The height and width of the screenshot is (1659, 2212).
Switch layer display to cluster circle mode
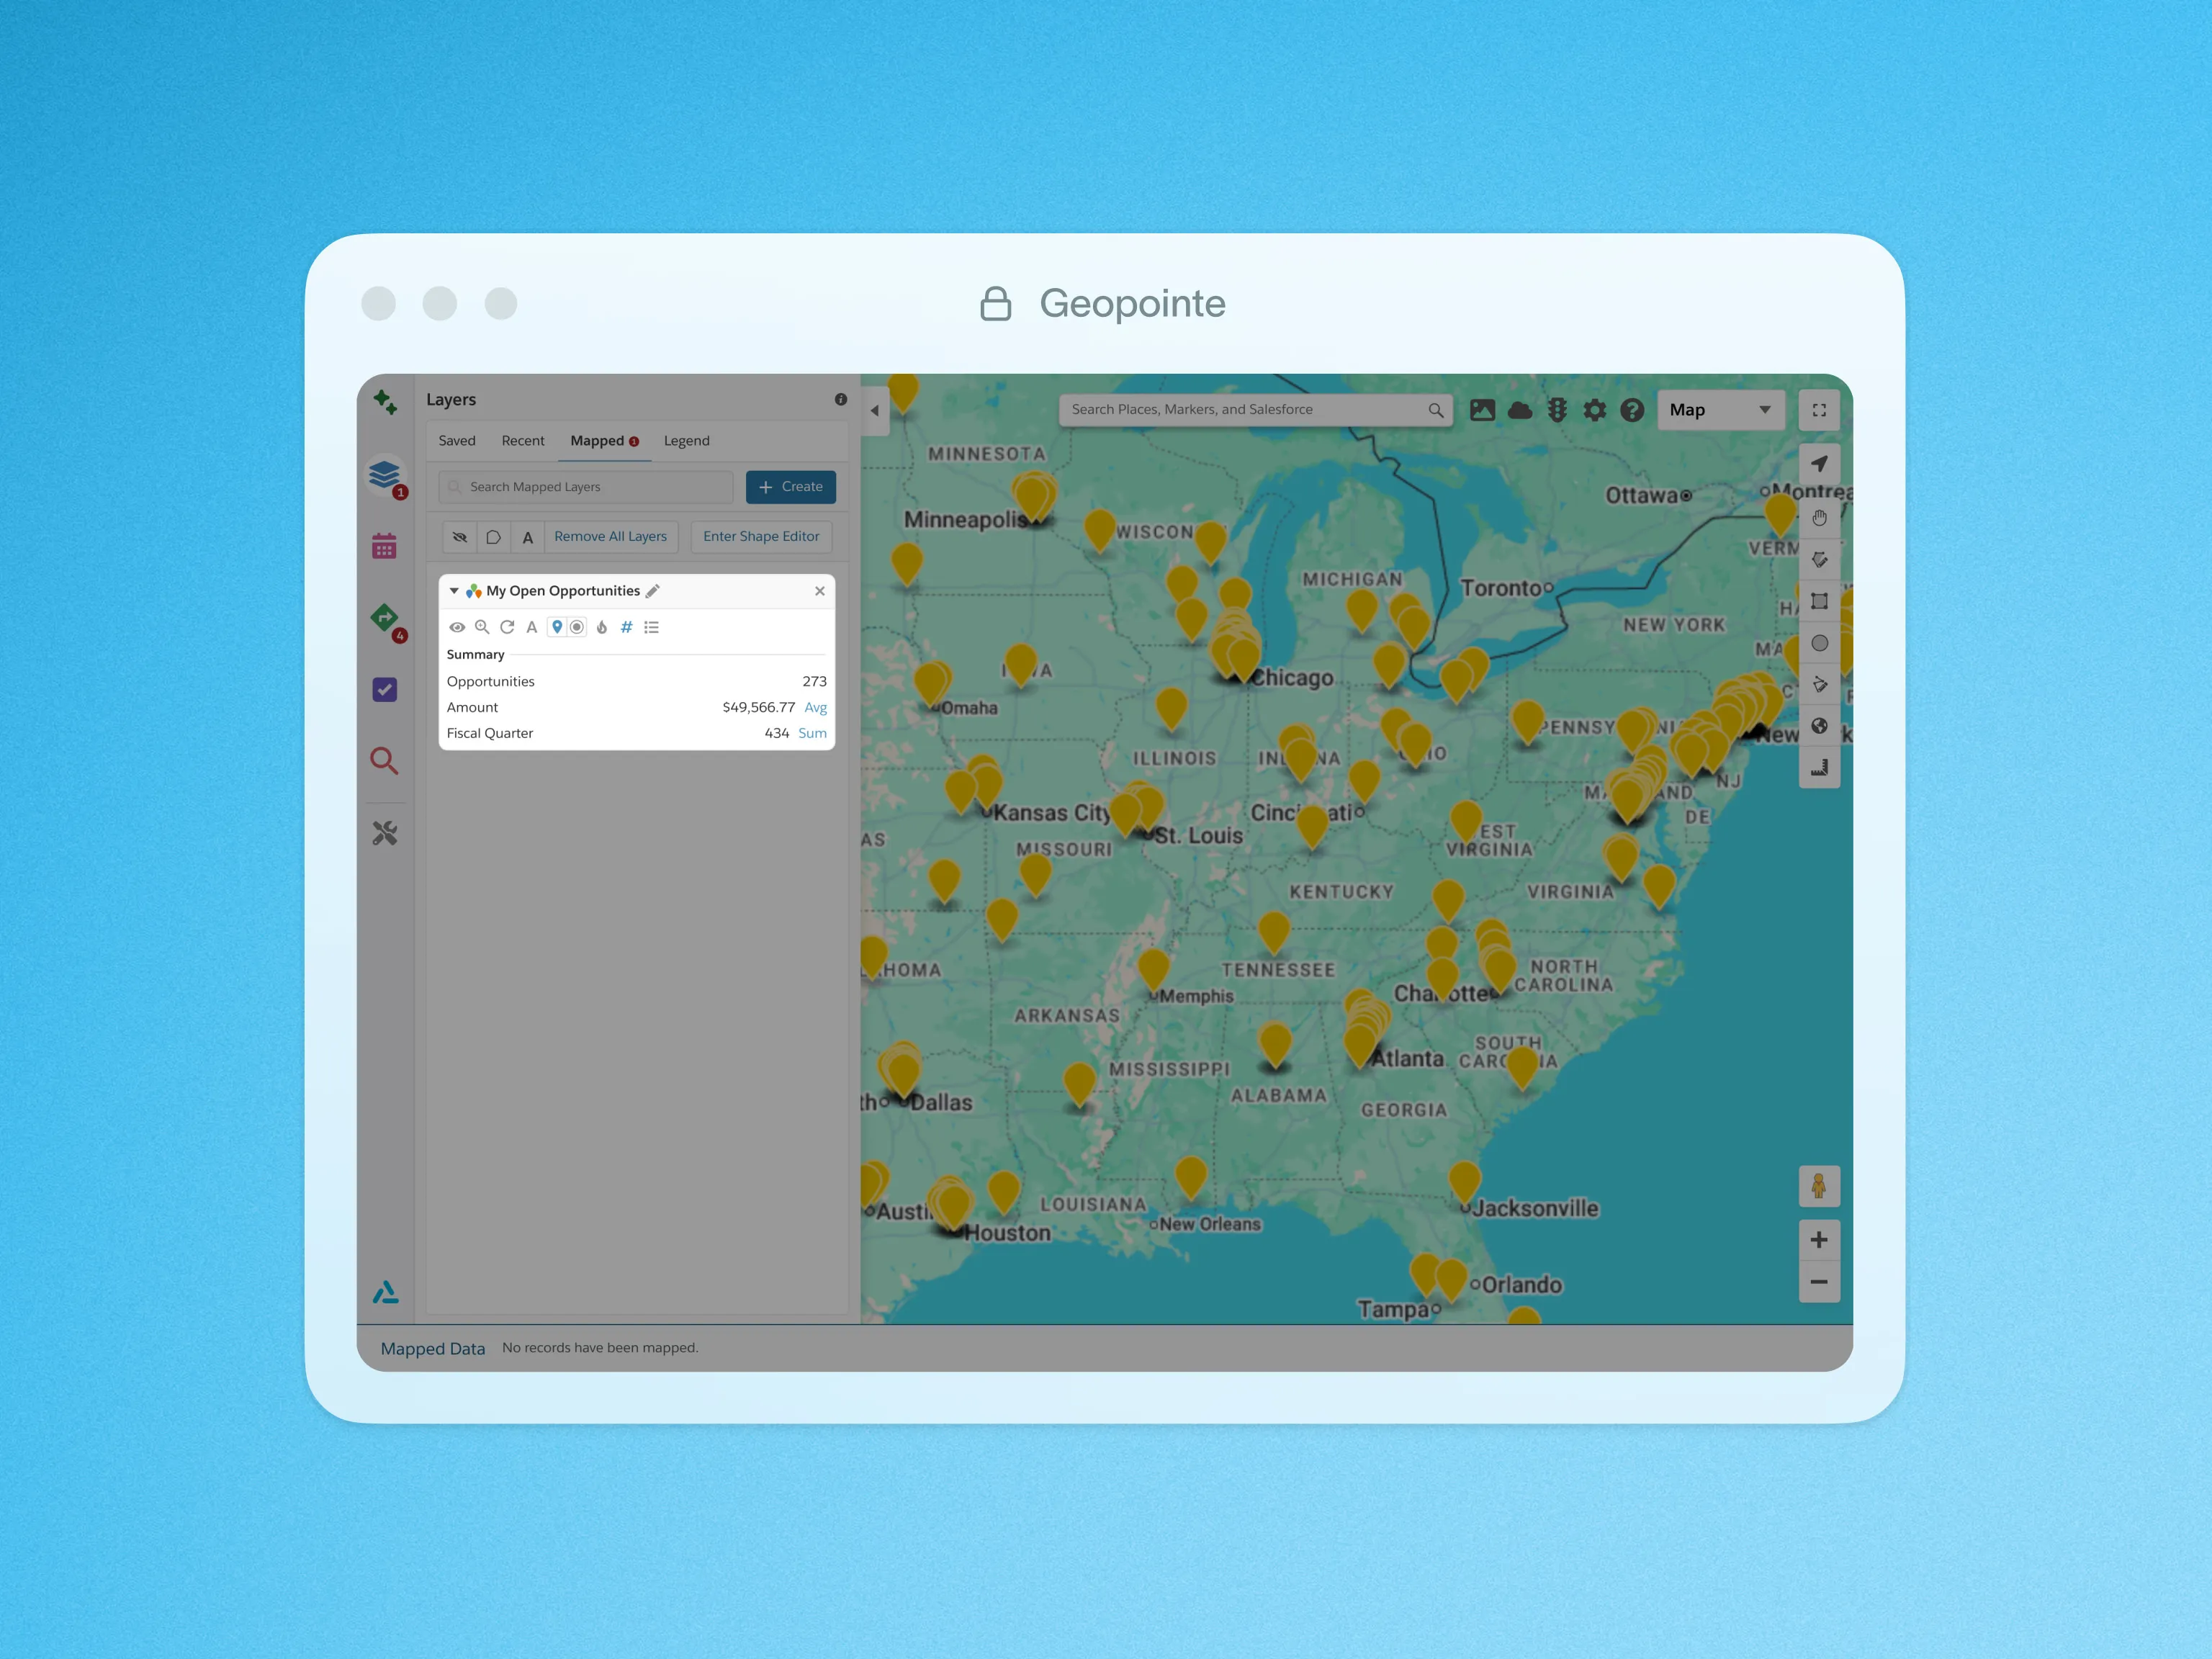pyautogui.click(x=577, y=627)
